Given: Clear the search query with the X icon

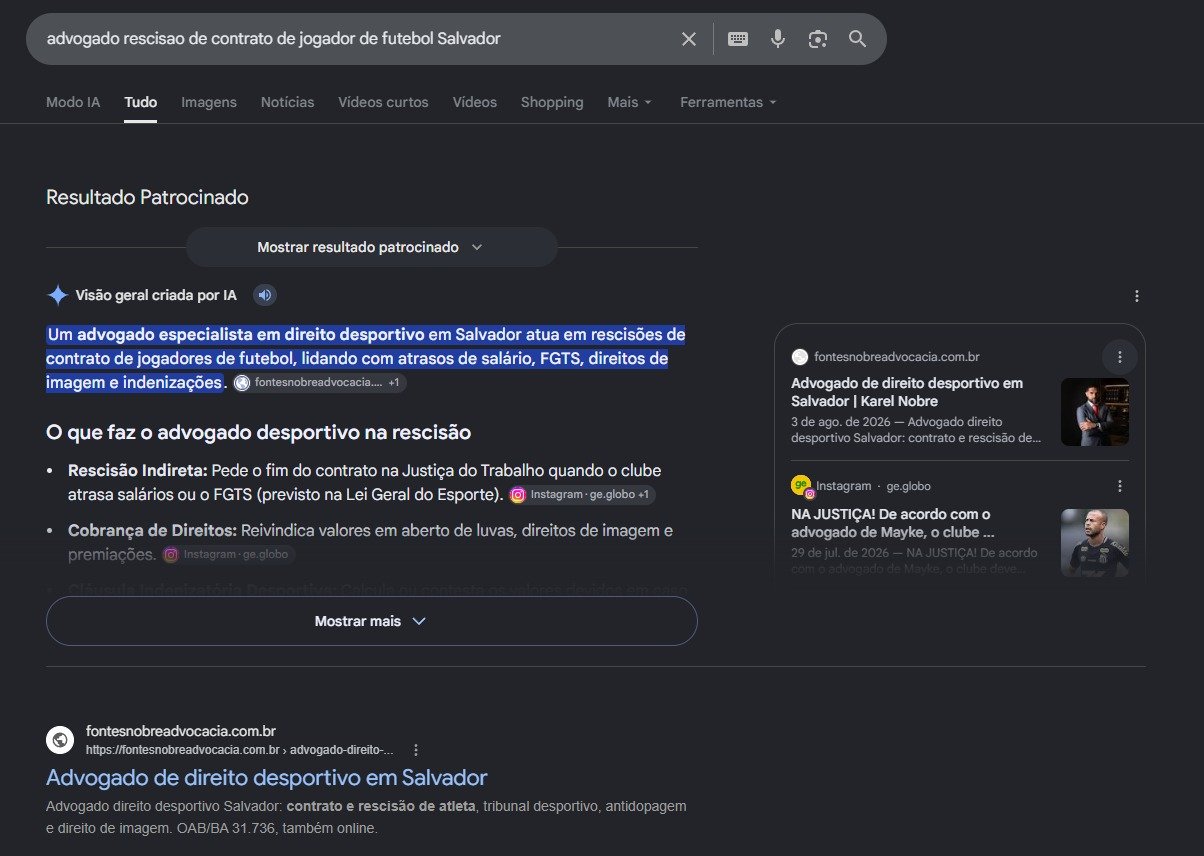Looking at the screenshot, I should (689, 39).
